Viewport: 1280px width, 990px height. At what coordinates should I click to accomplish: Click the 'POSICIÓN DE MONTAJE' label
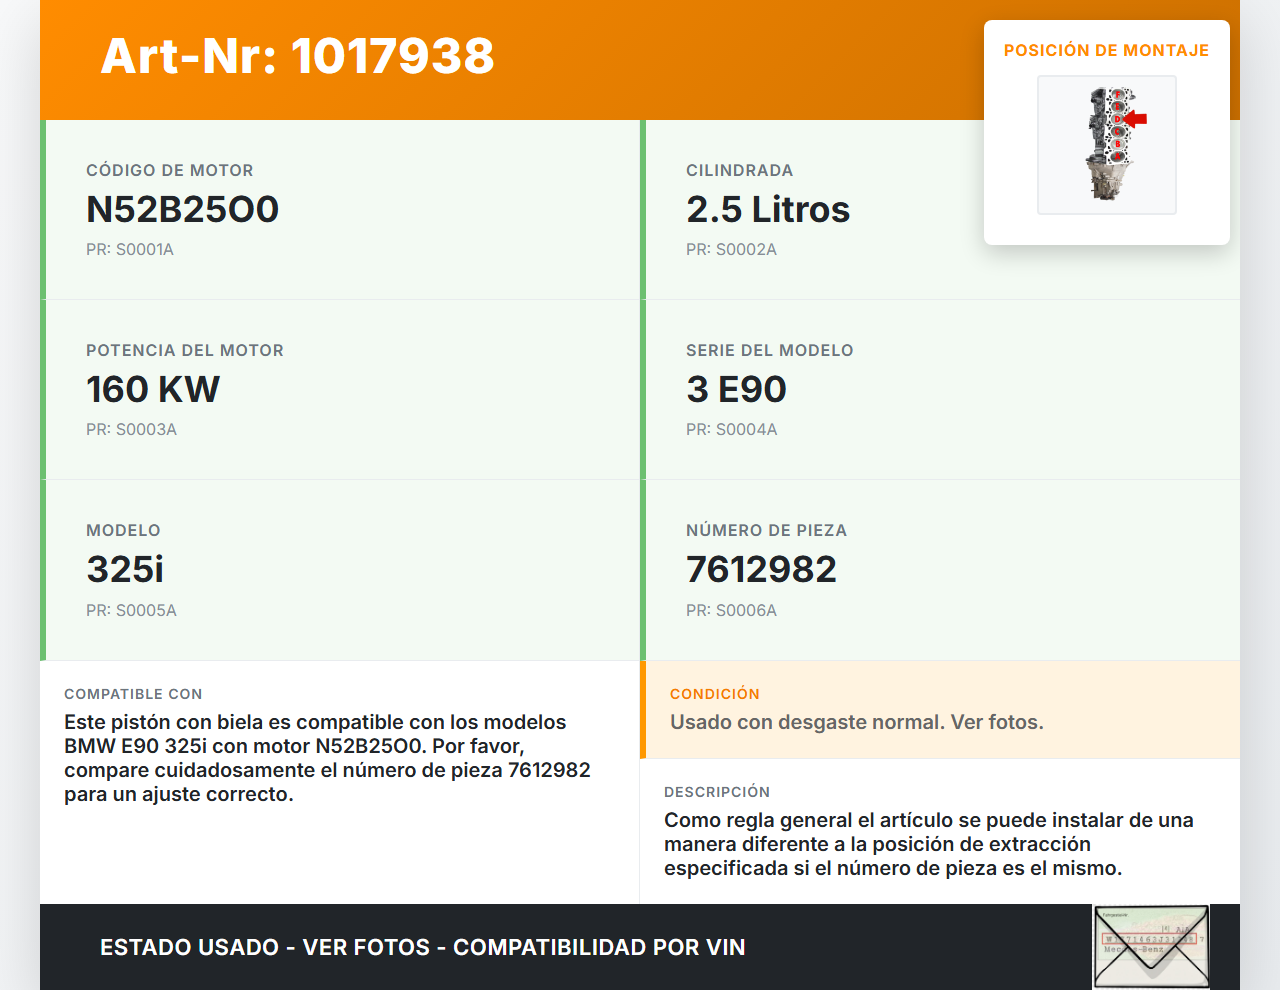coord(1106,50)
